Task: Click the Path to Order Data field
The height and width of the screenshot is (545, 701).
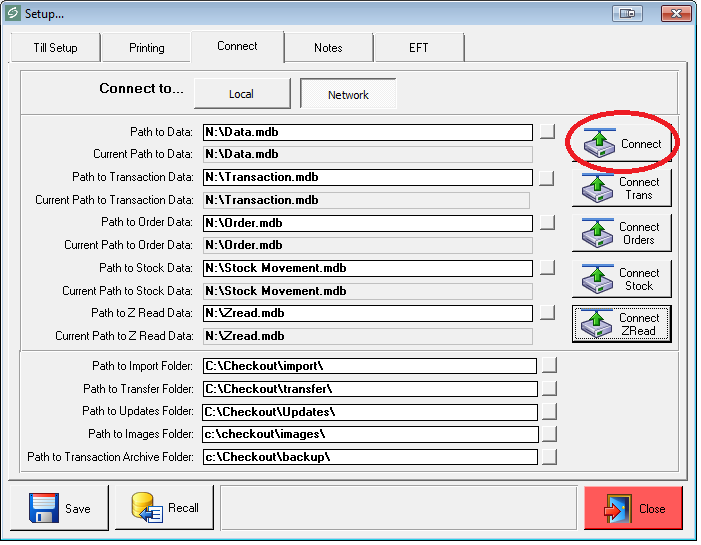Action: click(x=367, y=223)
